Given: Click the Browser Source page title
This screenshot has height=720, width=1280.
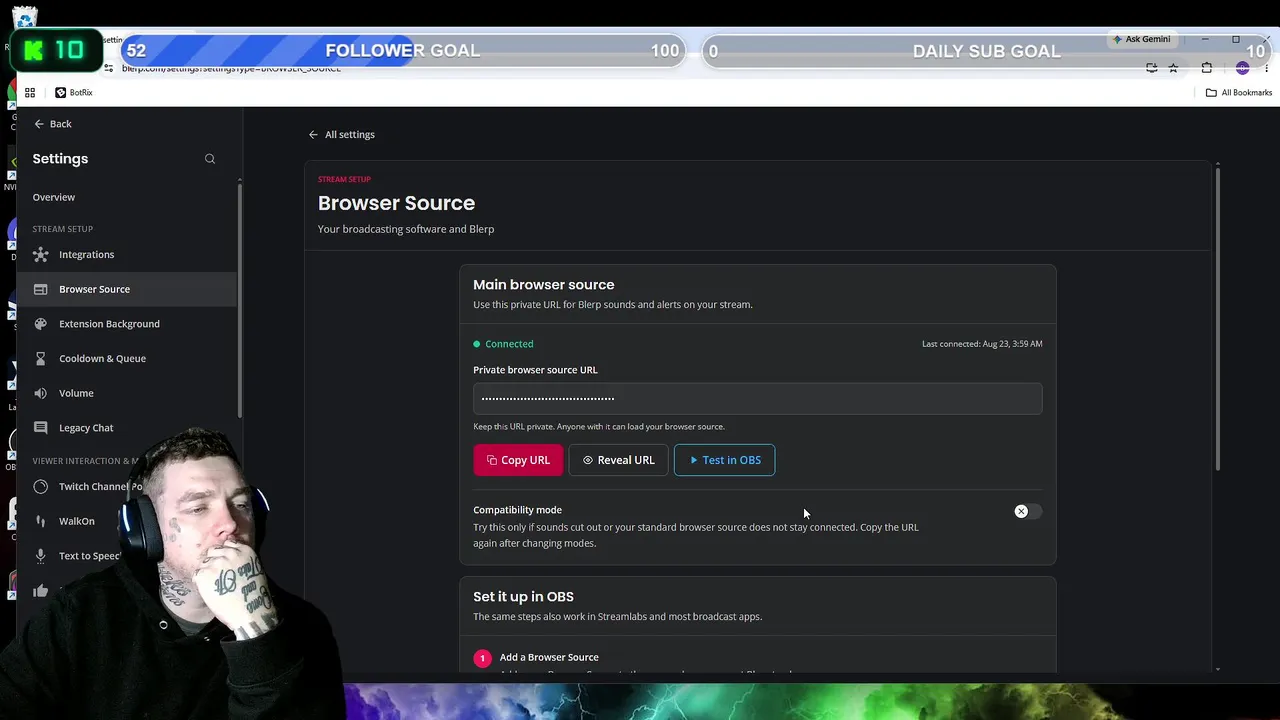Looking at the screenshot, I should 396,203.
